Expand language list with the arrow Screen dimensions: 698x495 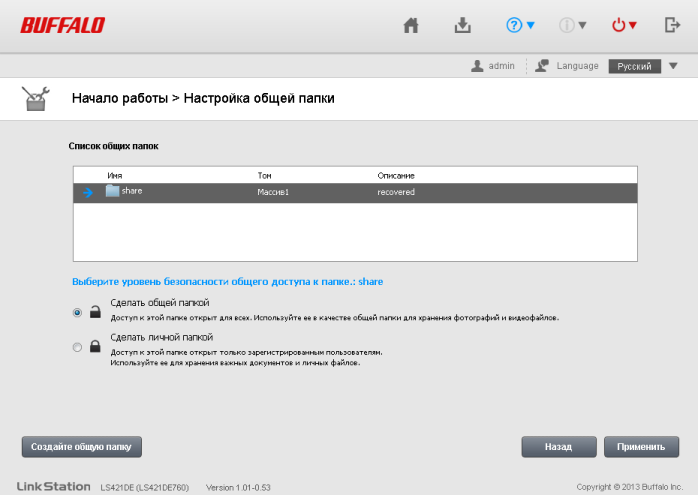pos(673,66)
